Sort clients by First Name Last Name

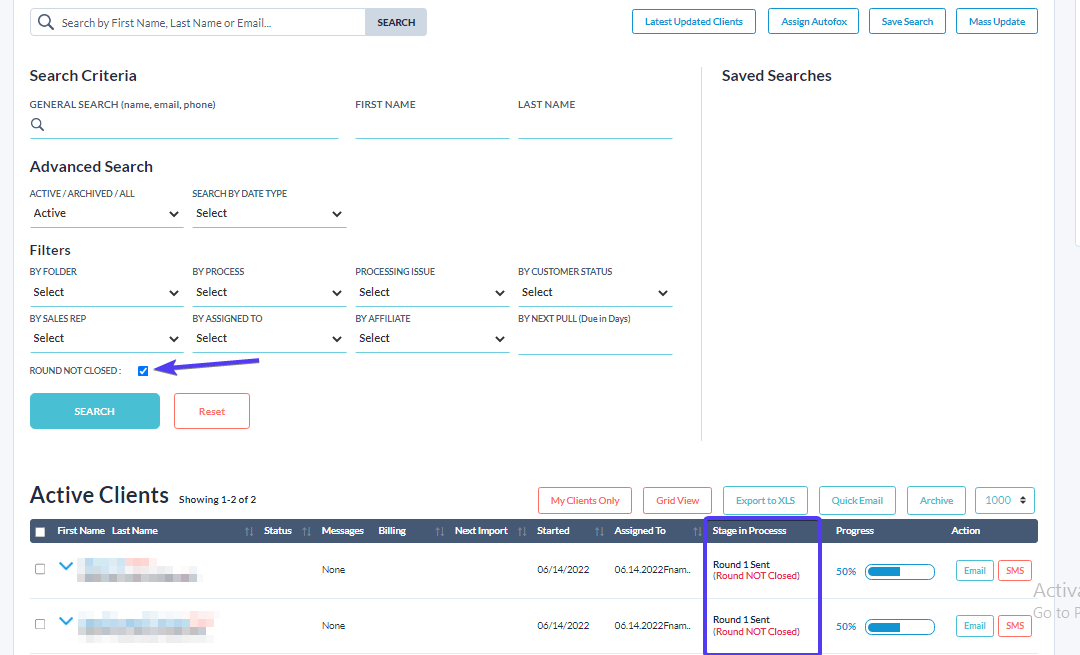(x=249, y=531)
